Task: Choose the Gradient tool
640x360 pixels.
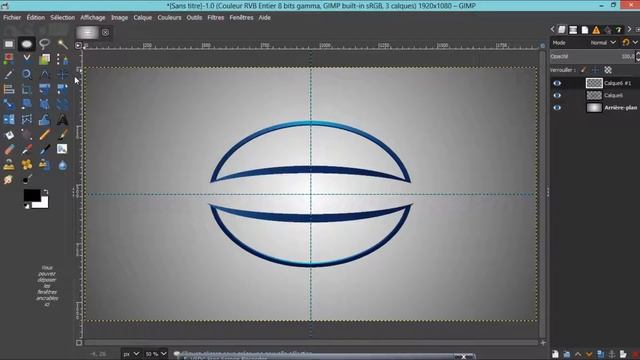Action: coord(27,135)
